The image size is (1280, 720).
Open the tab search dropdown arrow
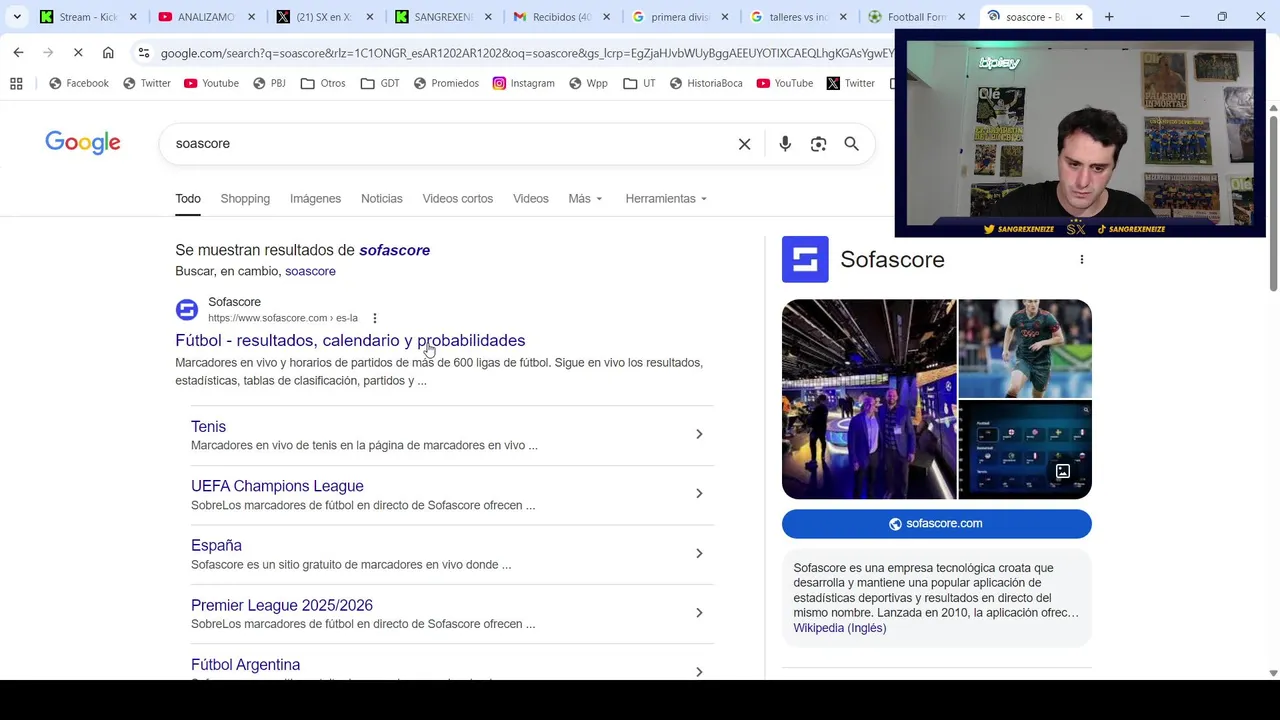point(17,17)
